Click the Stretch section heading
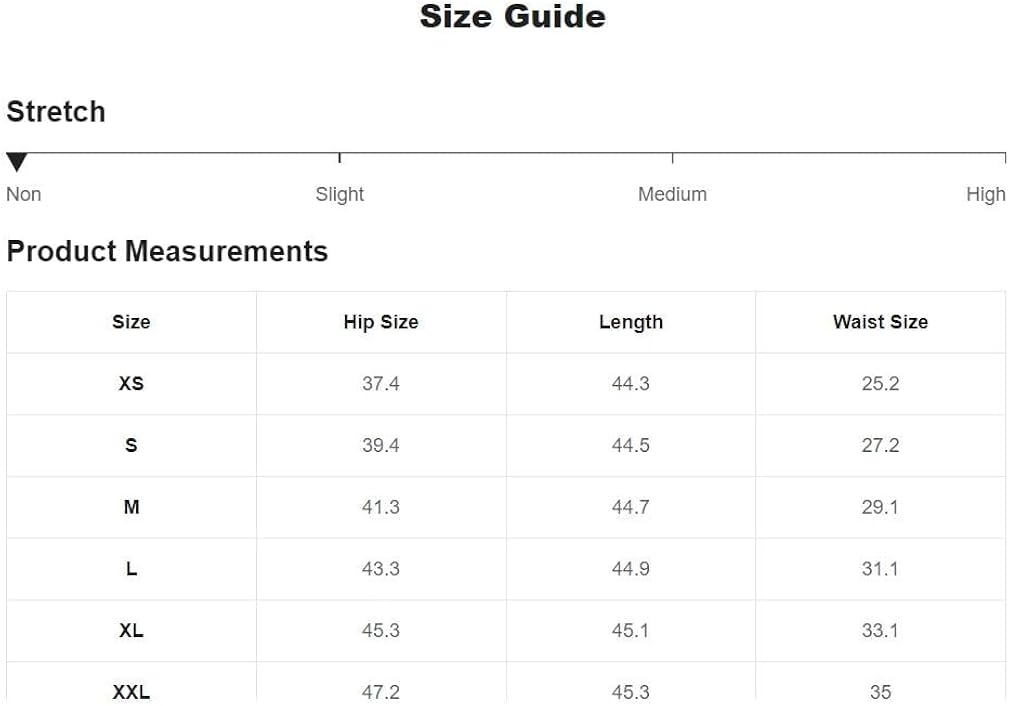The height and width of the screenshot is (706, 1009). (x=56, y=111)
